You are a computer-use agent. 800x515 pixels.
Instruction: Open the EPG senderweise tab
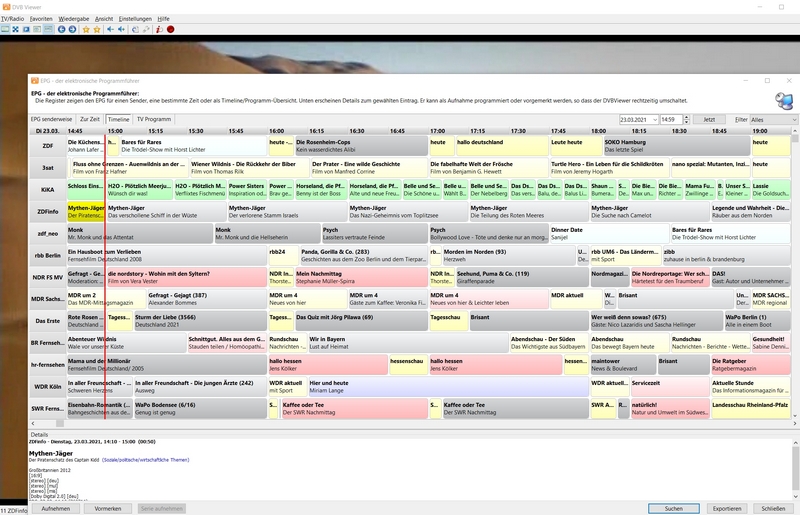click(51, 119)
